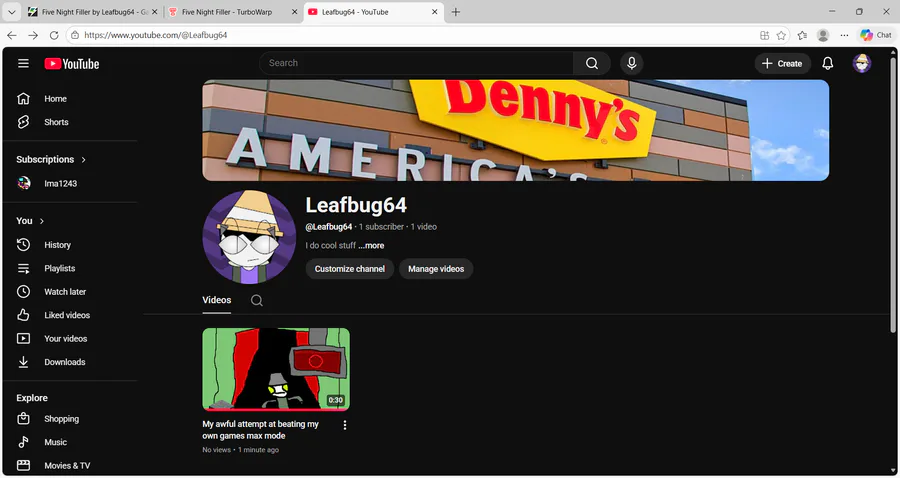900x478 pixels.
Task: Click Customize channel button
Action: (x=350, y=269)
